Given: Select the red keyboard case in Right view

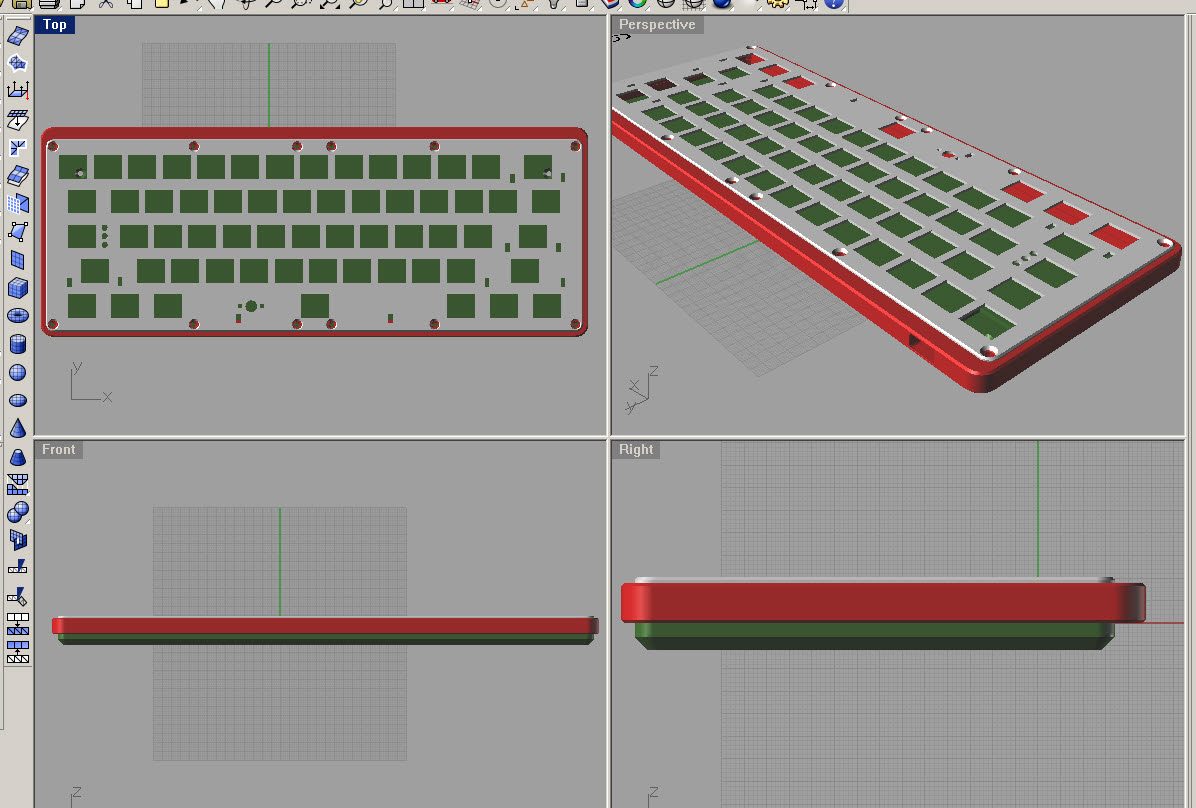Looking at the screenshot, I should coord(883,602).
